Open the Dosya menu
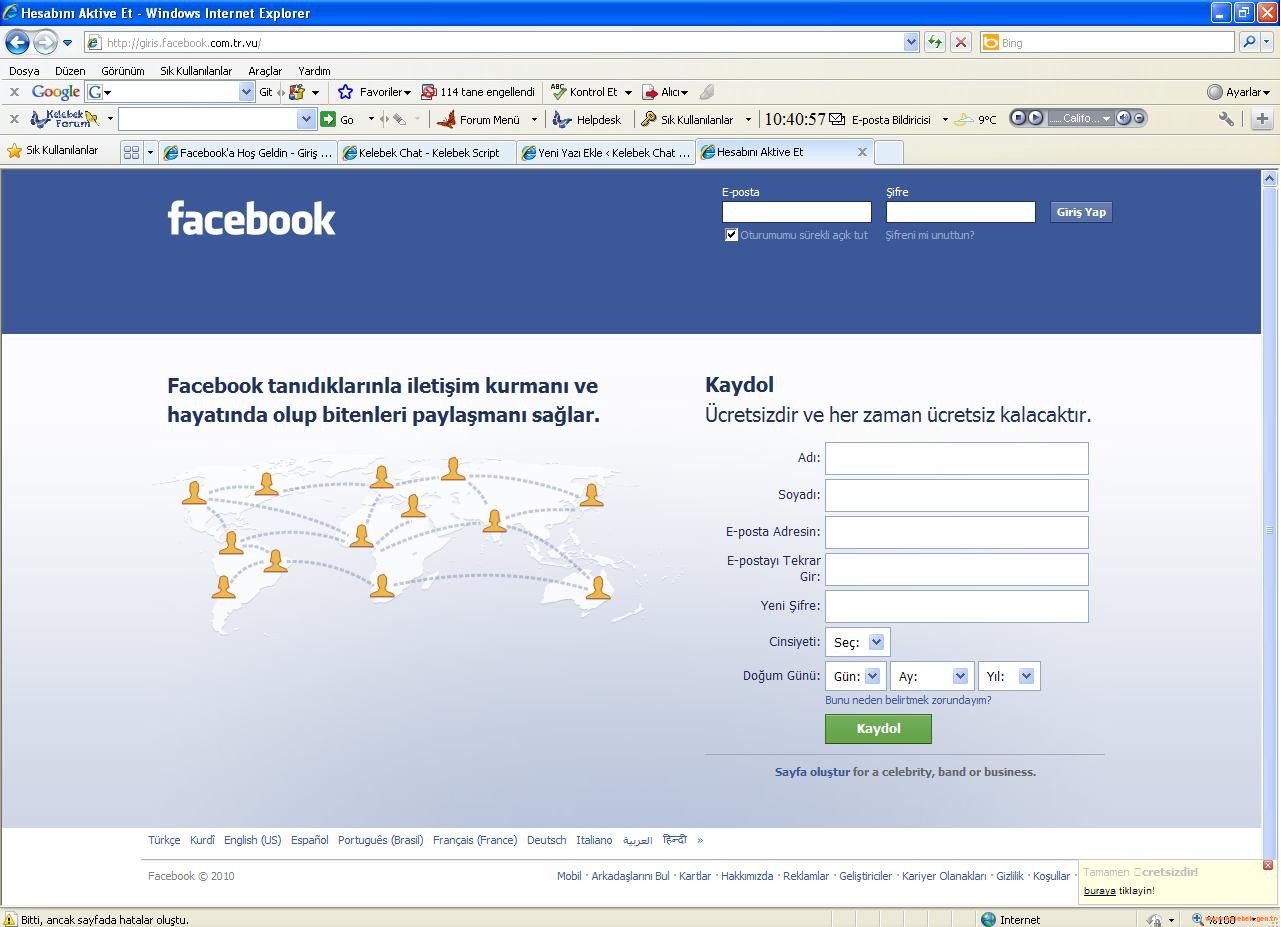 pos(24,71)
